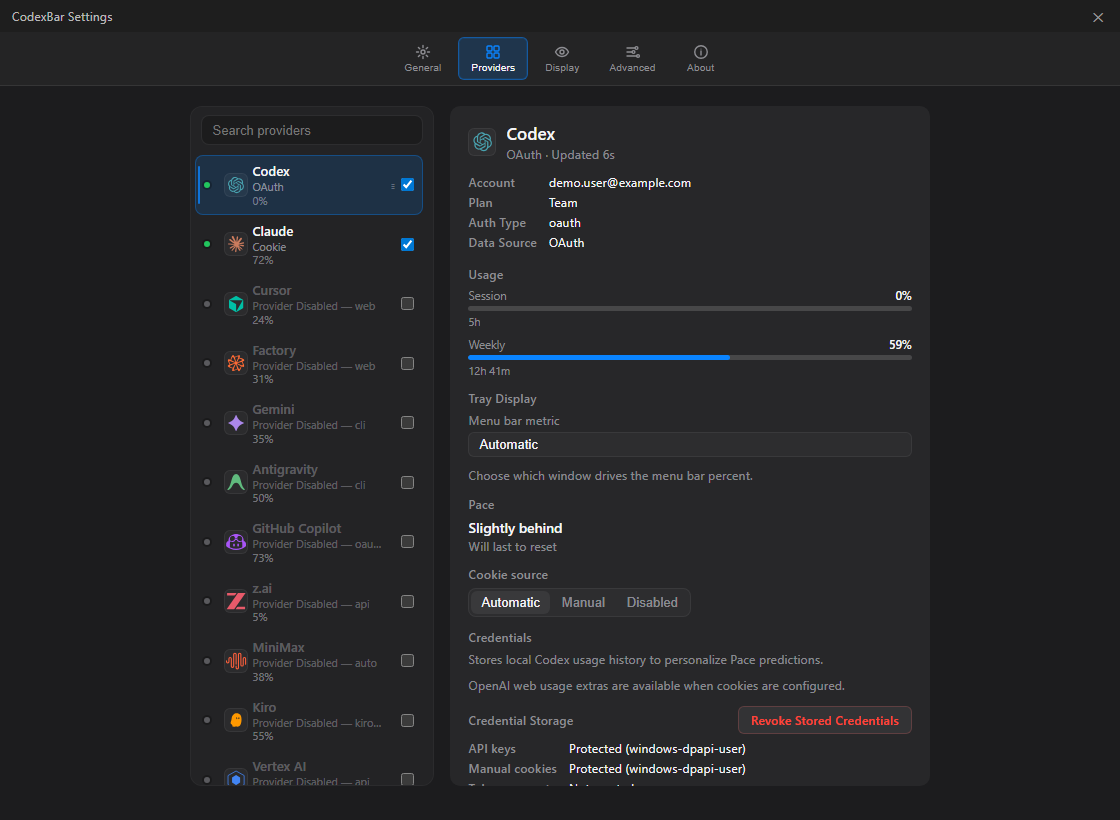Click the '12h 41m' reset time
Screen dimensions: 1120x820
[x=489, y=371]
